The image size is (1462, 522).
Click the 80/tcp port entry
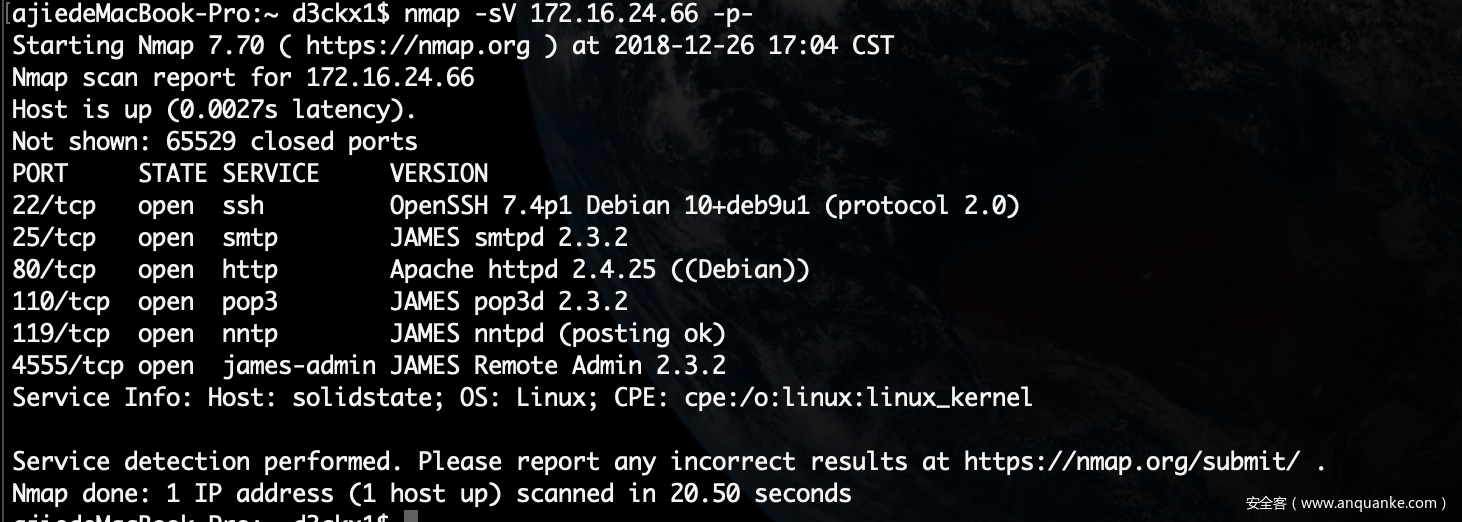tap(54, 270)
